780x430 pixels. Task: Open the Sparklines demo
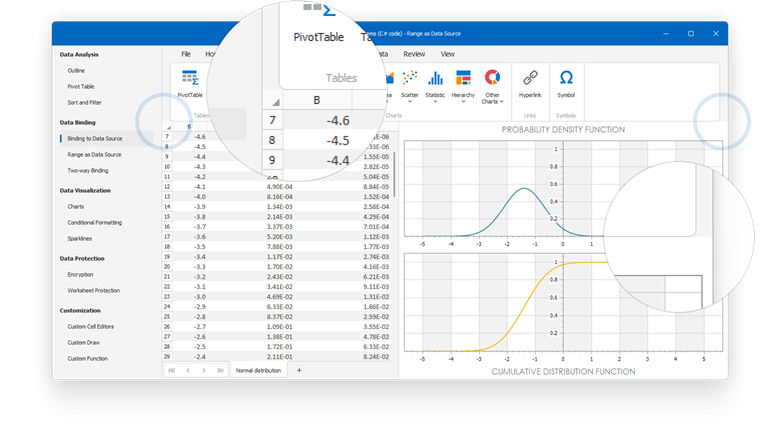80,238
